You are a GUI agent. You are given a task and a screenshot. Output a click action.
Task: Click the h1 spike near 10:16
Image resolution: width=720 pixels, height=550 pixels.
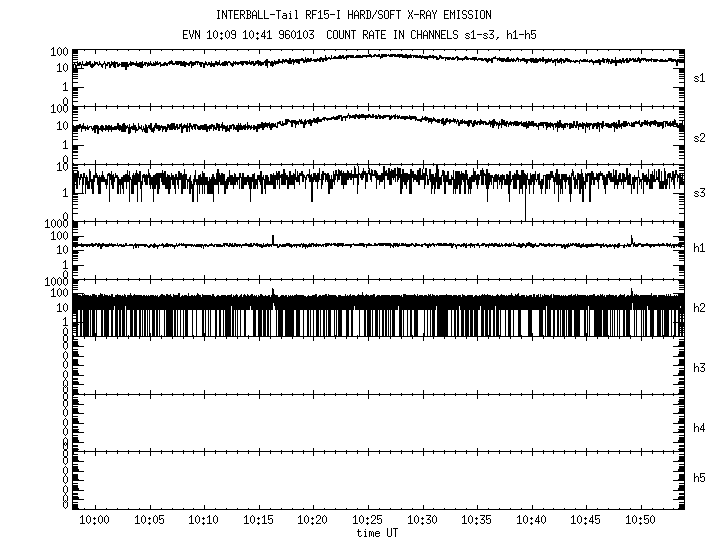tap(273, 239)
